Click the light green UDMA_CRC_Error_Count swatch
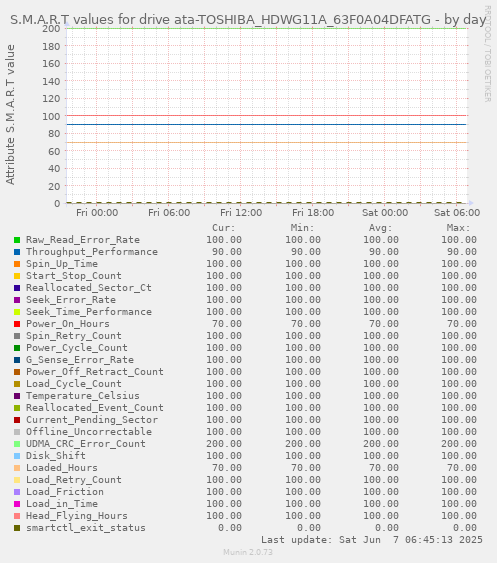 17,444
